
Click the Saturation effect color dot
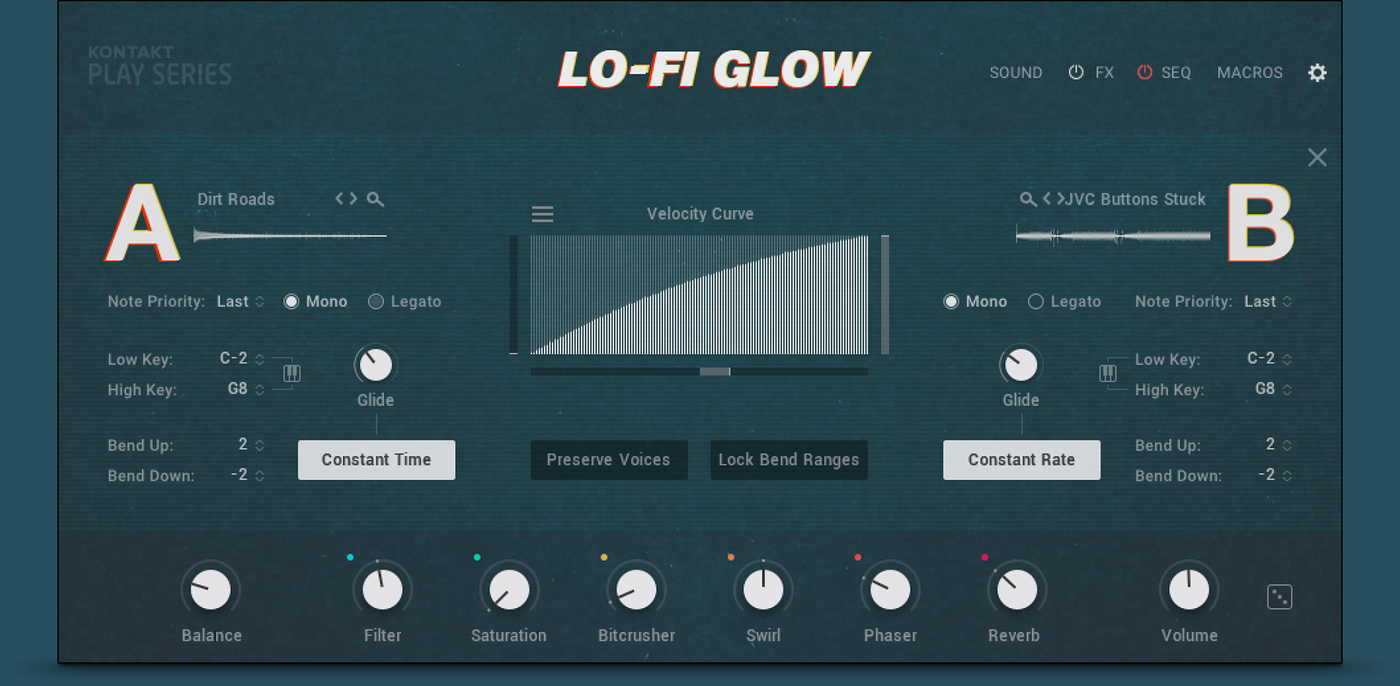point(477,557)
